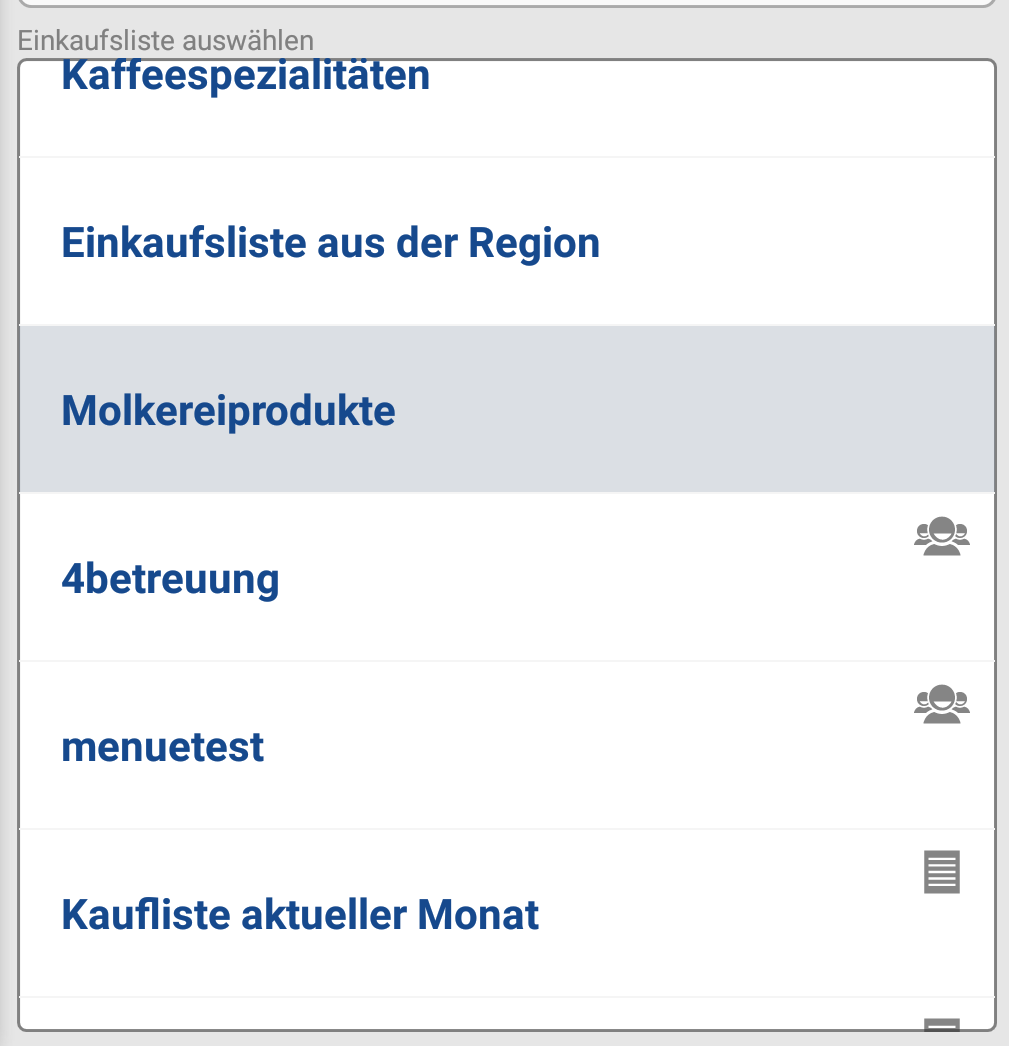The width and height of the screenshot is (1009, 1046).
Task: Open the 4betreuung shared list
Action: point(170,579)
